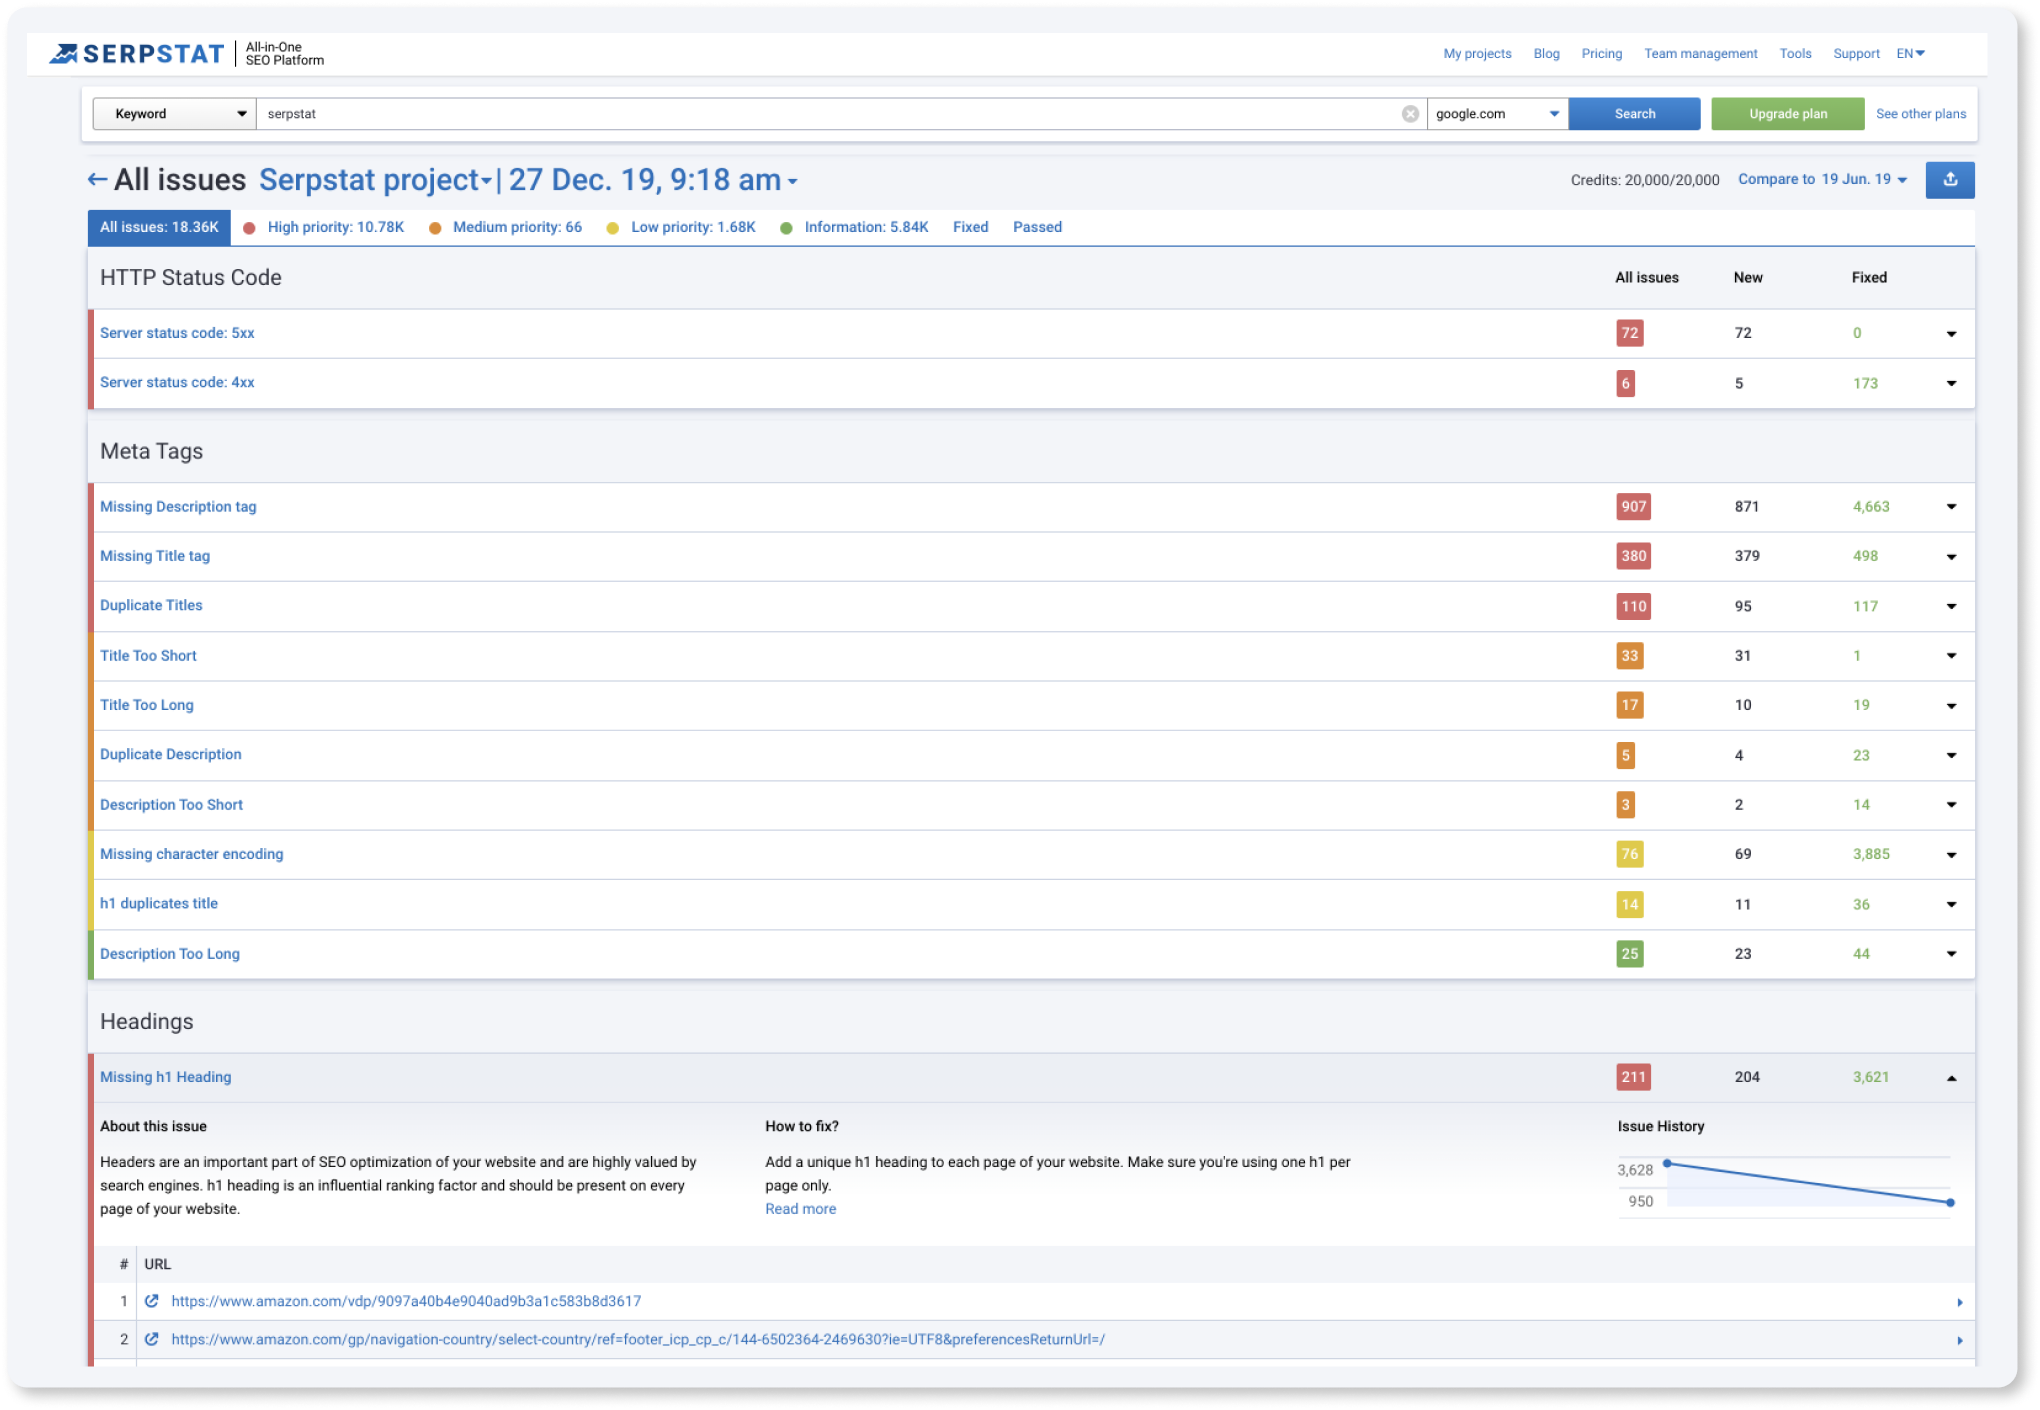Open My projects in top navigation

[1477, 54]
